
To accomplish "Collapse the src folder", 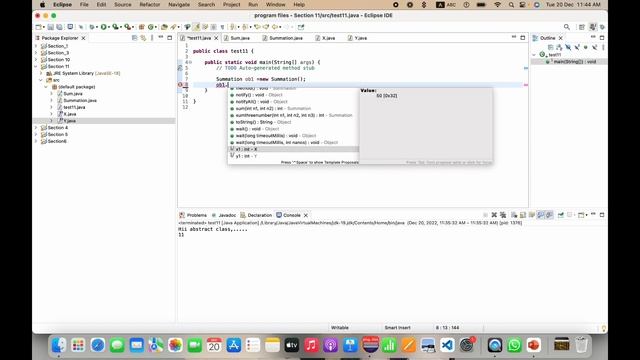I will coord(41,80).
